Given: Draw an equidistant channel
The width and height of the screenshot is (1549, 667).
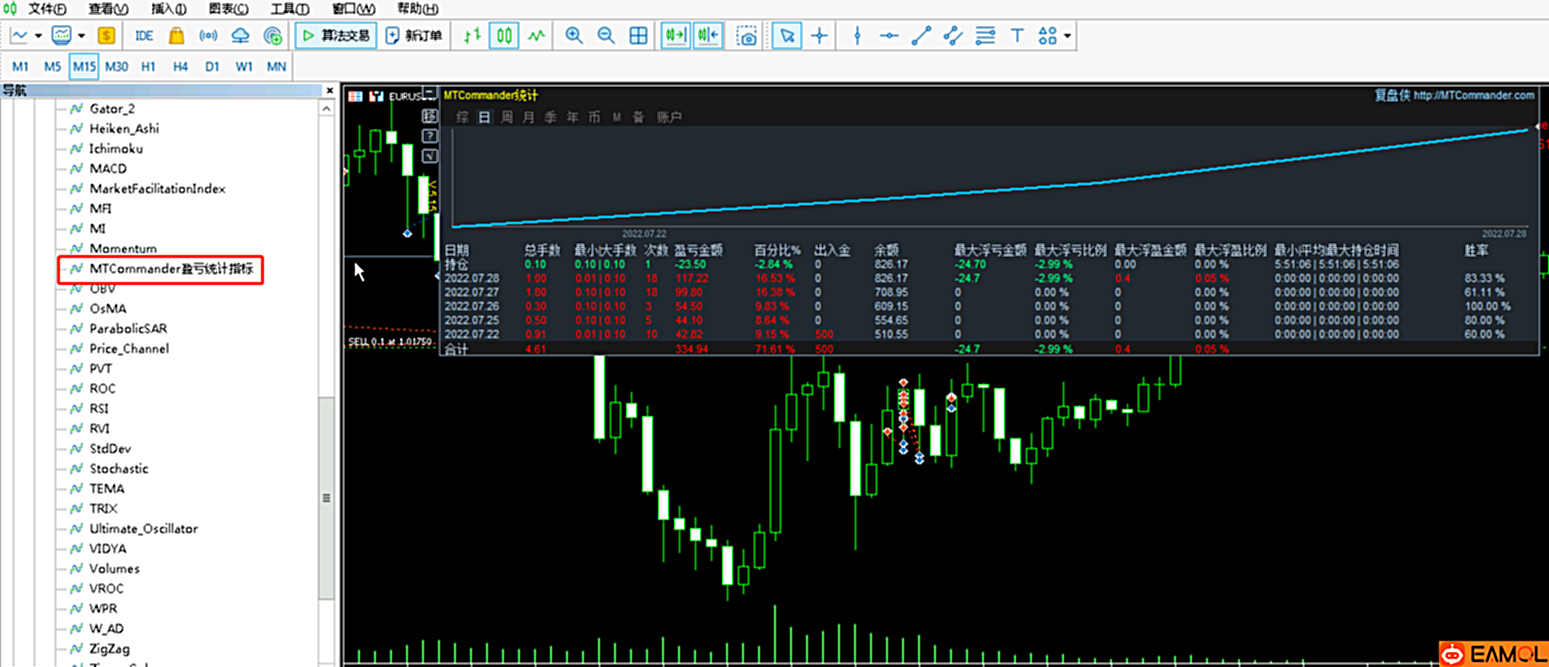Looking at the screenshot, I should [953, 36].
